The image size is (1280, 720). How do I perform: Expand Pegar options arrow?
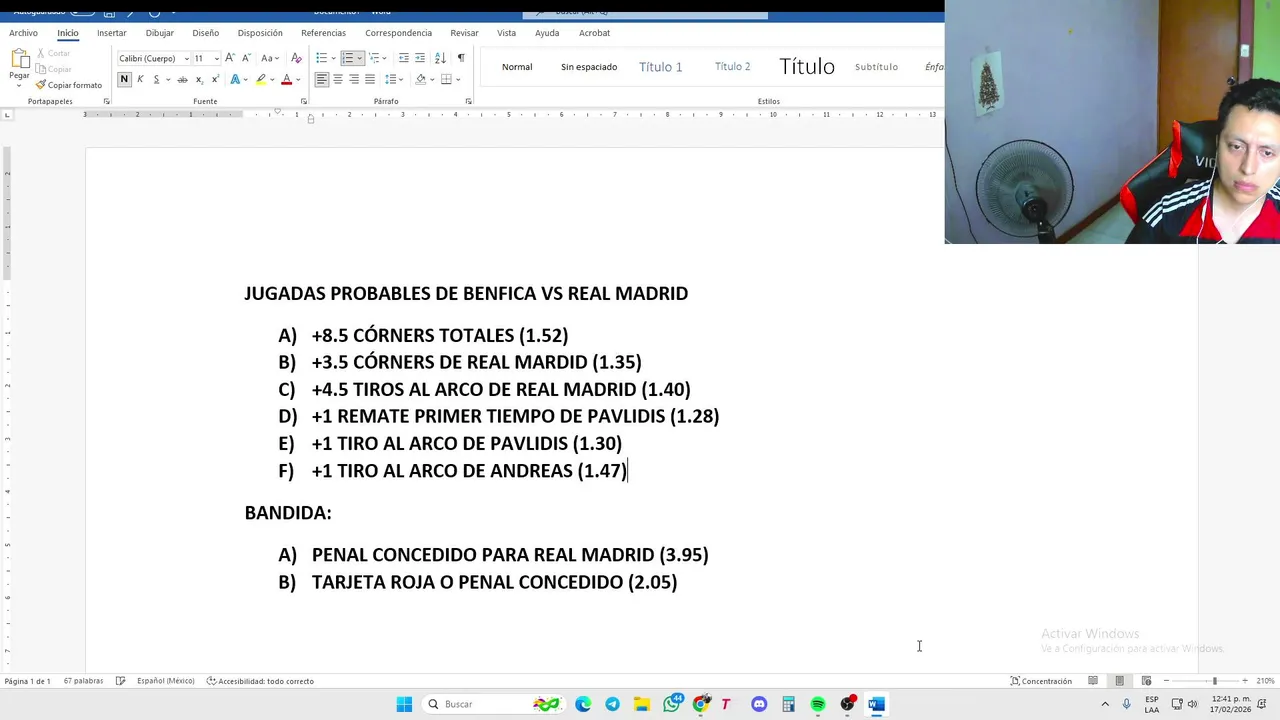point(19,85)
